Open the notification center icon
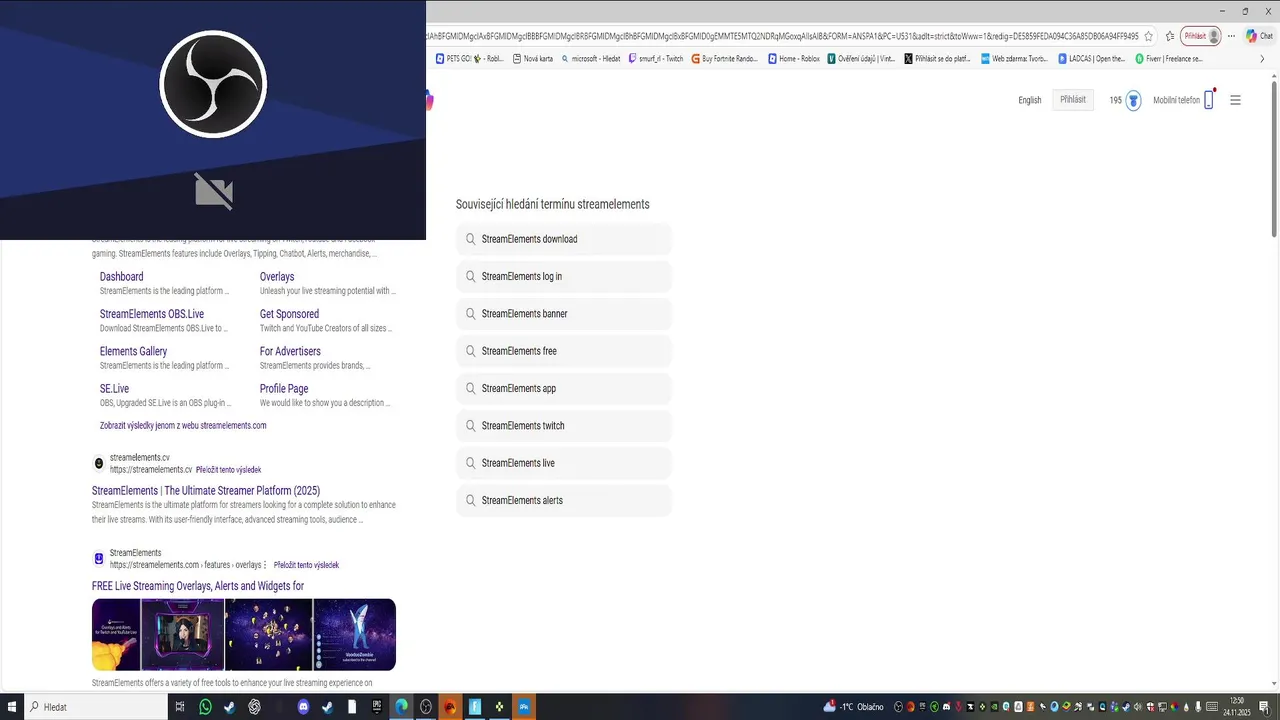Viewport: 1280px width, 720px height. 1264,707
